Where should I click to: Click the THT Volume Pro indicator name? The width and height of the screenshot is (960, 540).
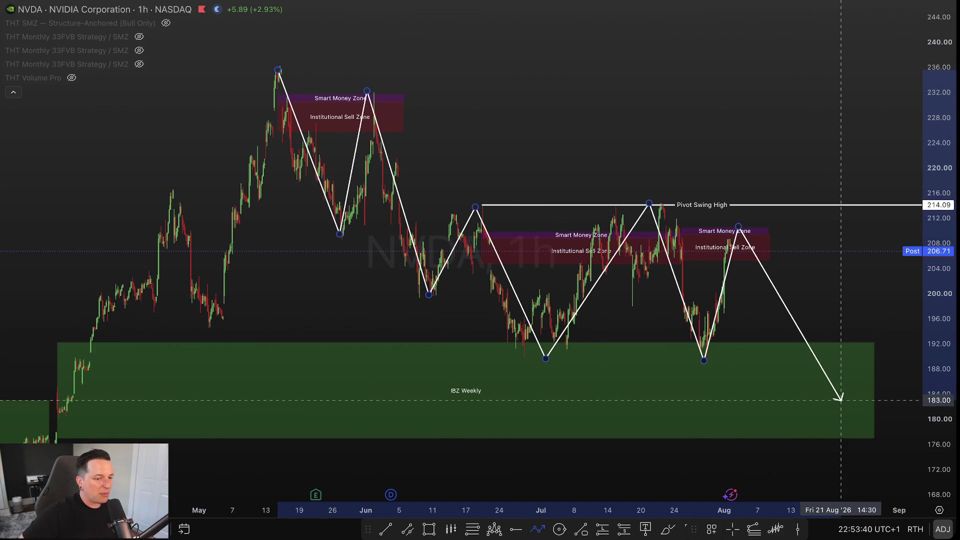pyautogui.click(x=33, y=78)
